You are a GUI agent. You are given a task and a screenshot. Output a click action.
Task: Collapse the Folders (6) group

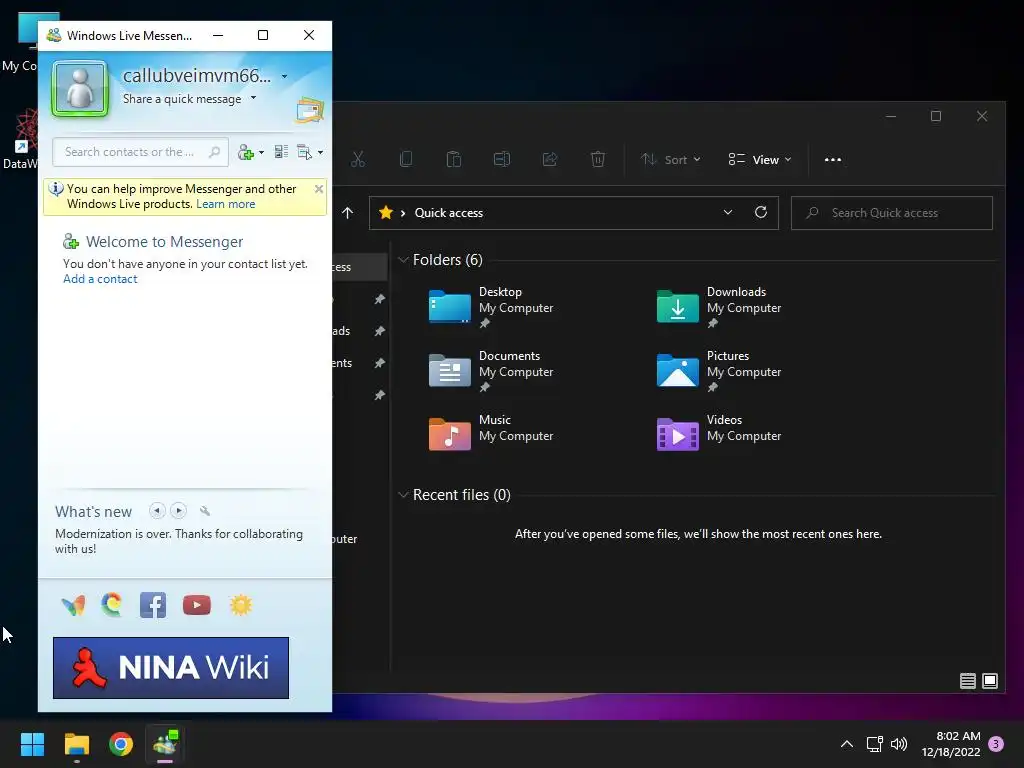pos(403,260)
